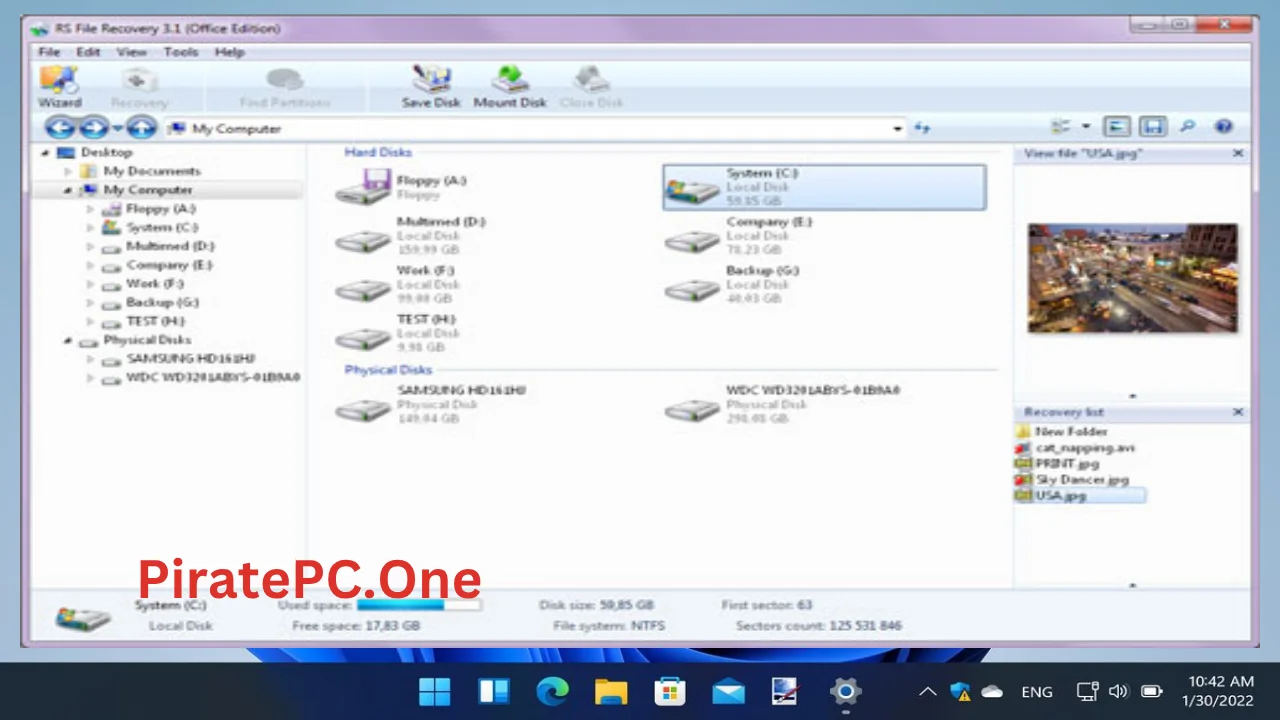Expand the Backup (G:) tree node
This screenshot has height=720, width=1280.
91,302
